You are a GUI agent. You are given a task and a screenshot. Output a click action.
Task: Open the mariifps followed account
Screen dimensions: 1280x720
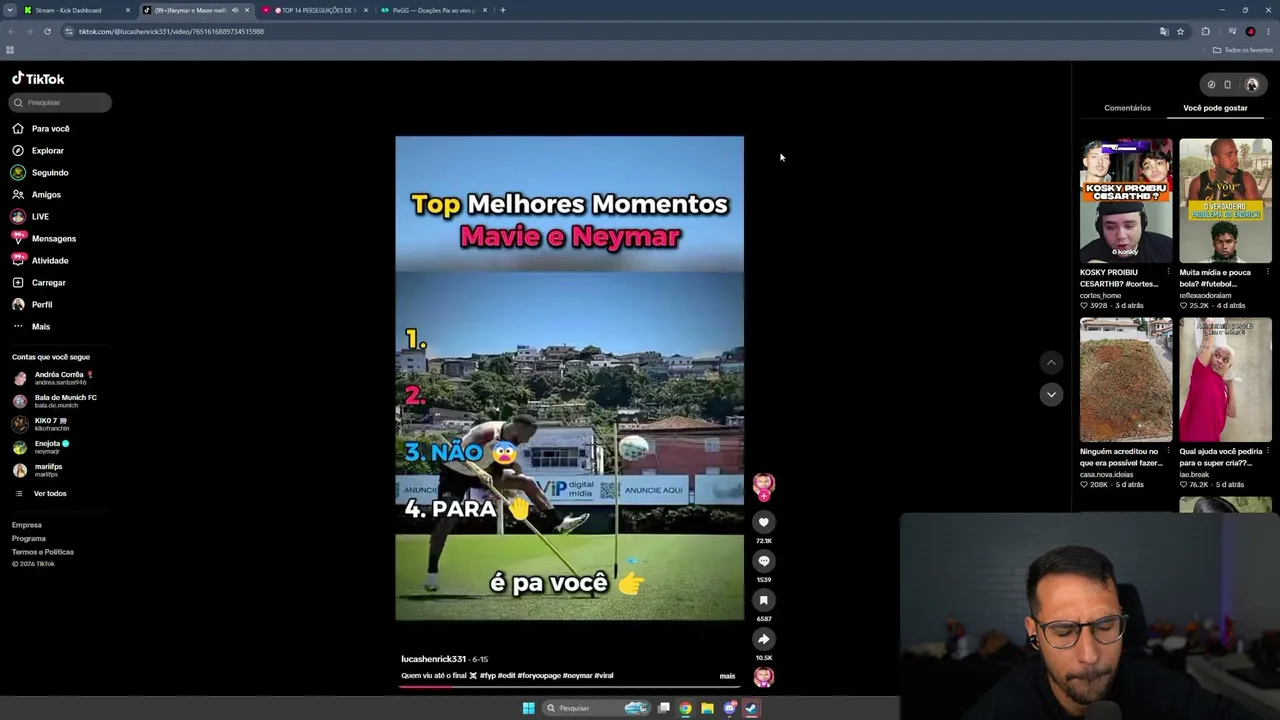[x=40, y=469]
